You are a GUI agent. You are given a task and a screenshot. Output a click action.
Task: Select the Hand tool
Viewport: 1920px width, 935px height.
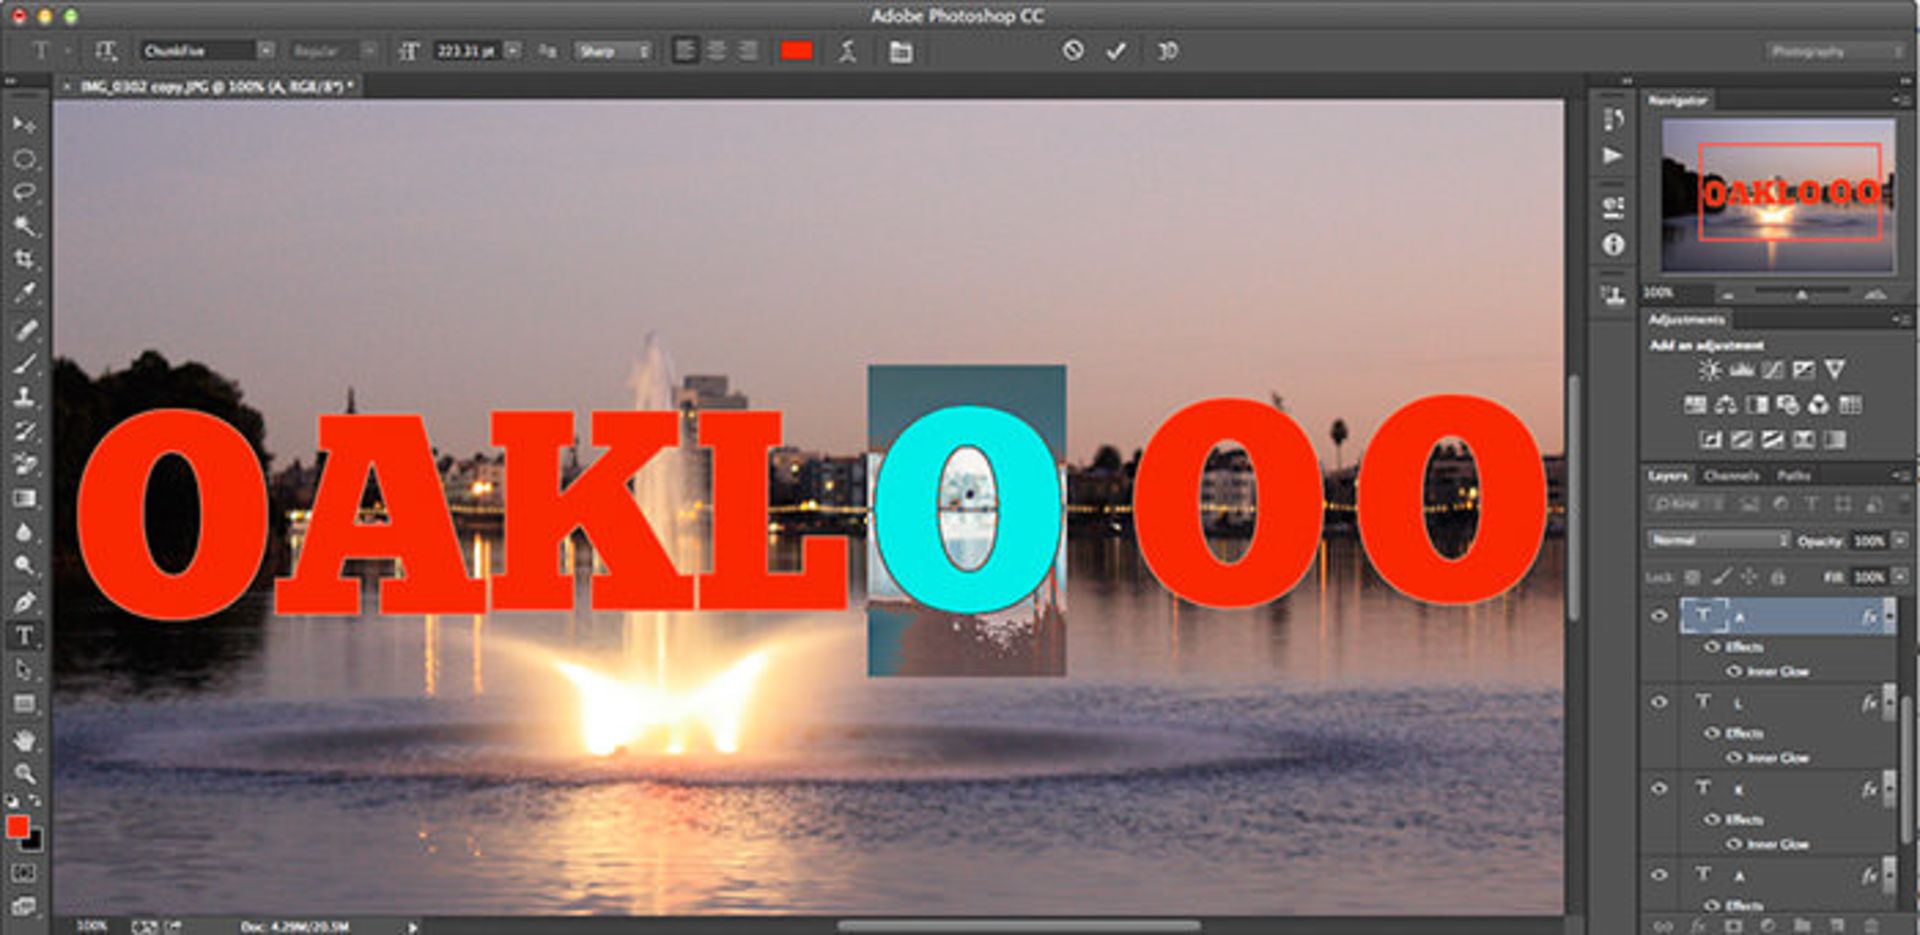coord(24,740)
